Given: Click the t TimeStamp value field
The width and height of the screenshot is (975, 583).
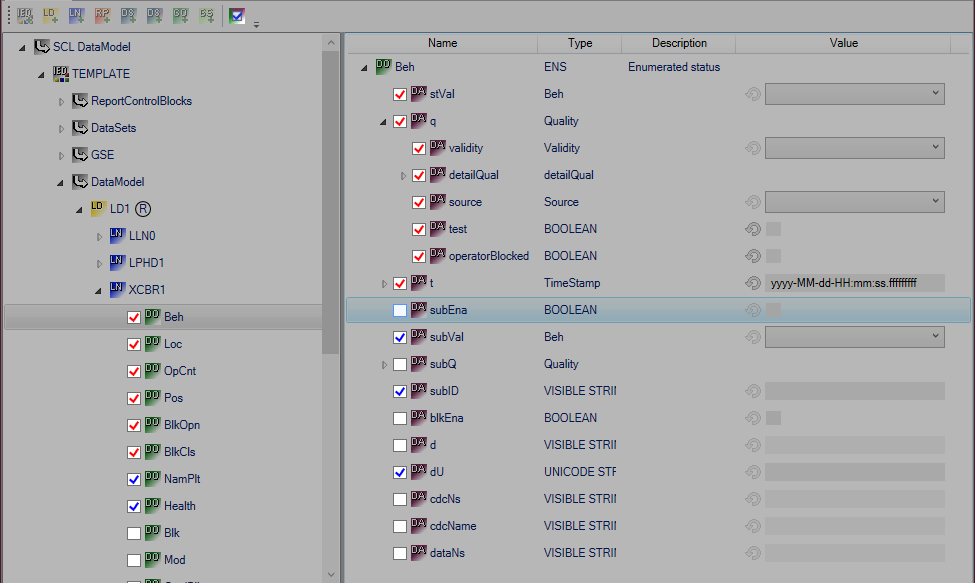Looking at the screenshot, I should tap(854, 283).
